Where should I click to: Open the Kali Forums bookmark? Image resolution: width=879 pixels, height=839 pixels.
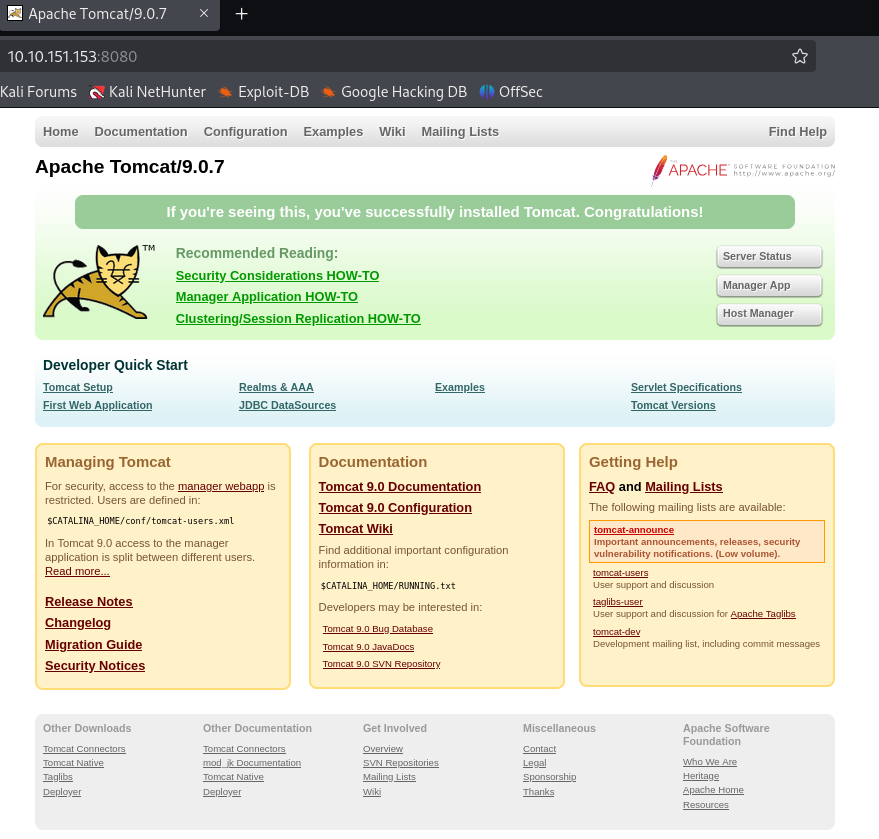38,92
